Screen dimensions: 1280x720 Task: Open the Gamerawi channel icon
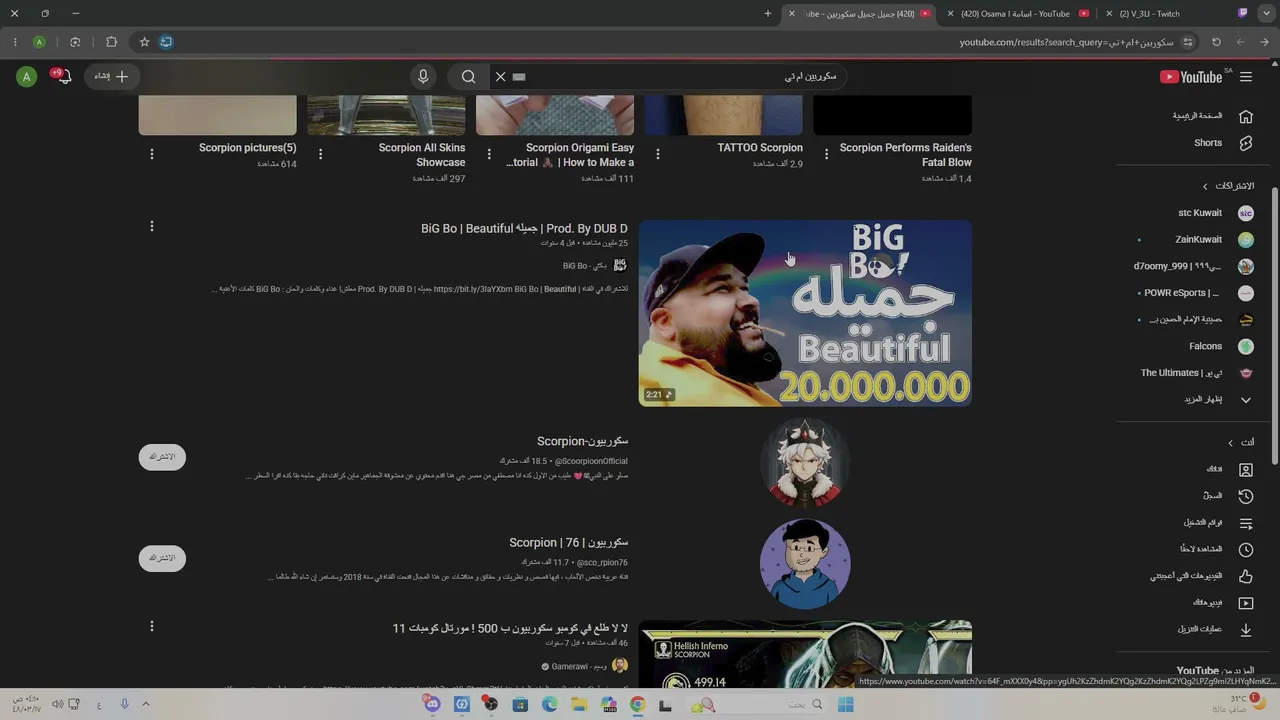point(620,666)
